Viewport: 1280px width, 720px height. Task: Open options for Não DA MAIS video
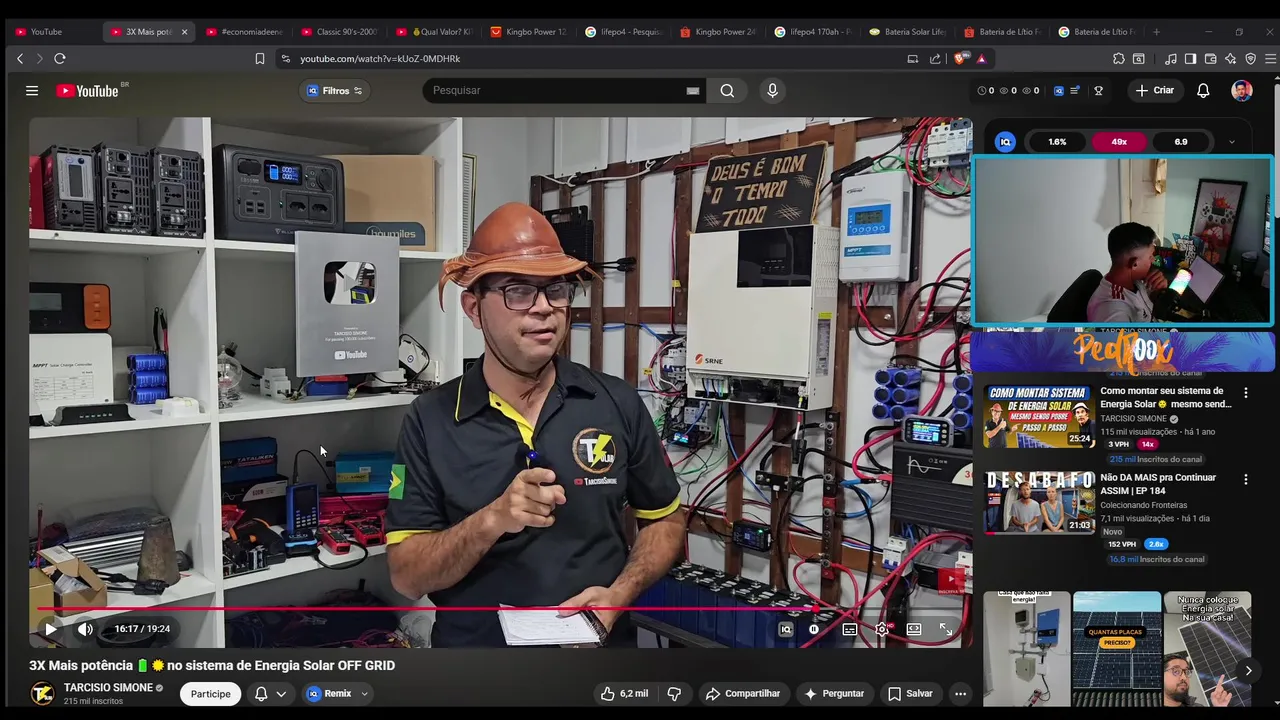(1245, 480)
